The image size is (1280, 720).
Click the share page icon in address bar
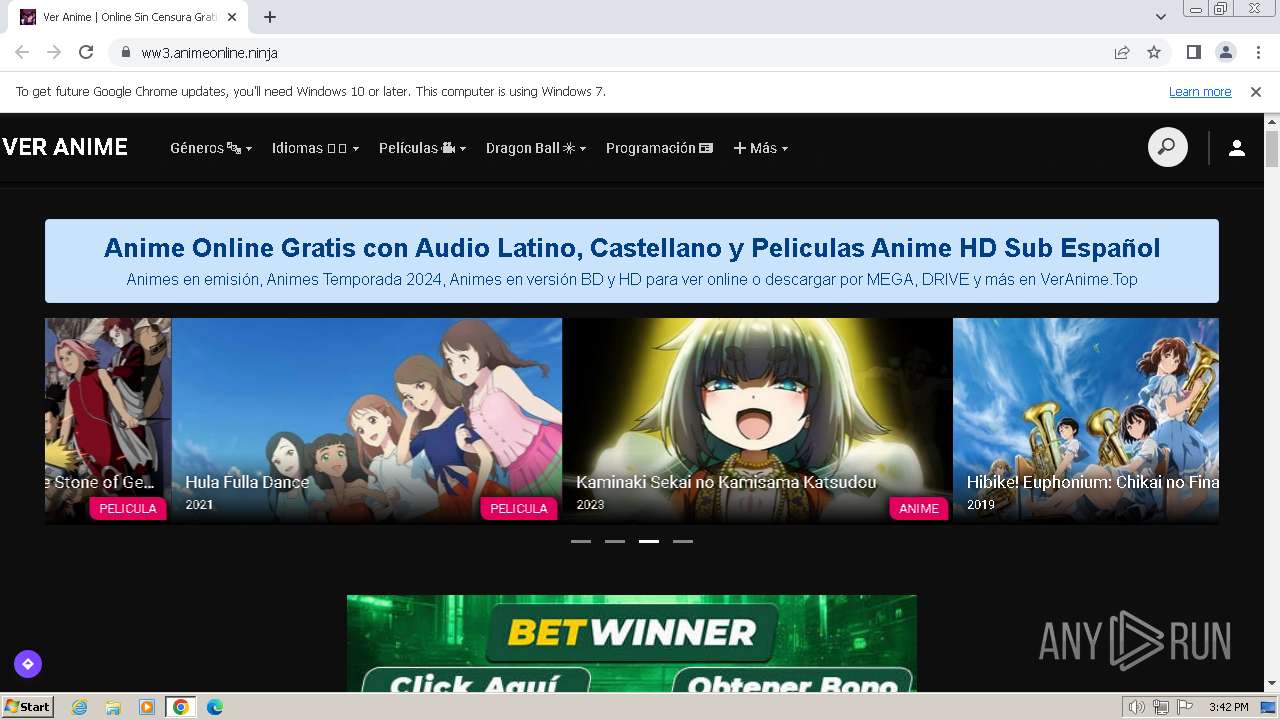click(1122, 52)
